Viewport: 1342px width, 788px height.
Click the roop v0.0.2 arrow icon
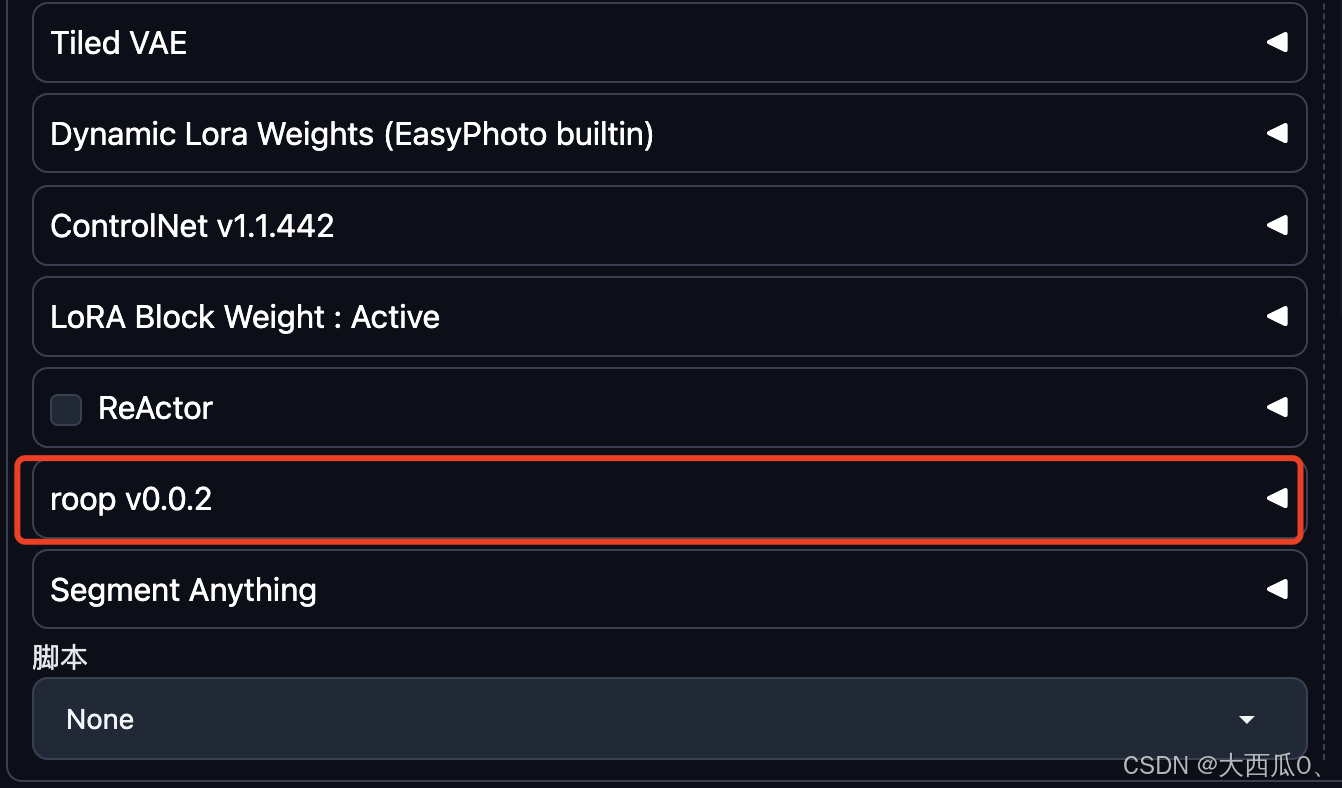click(x=1277, y=499)
